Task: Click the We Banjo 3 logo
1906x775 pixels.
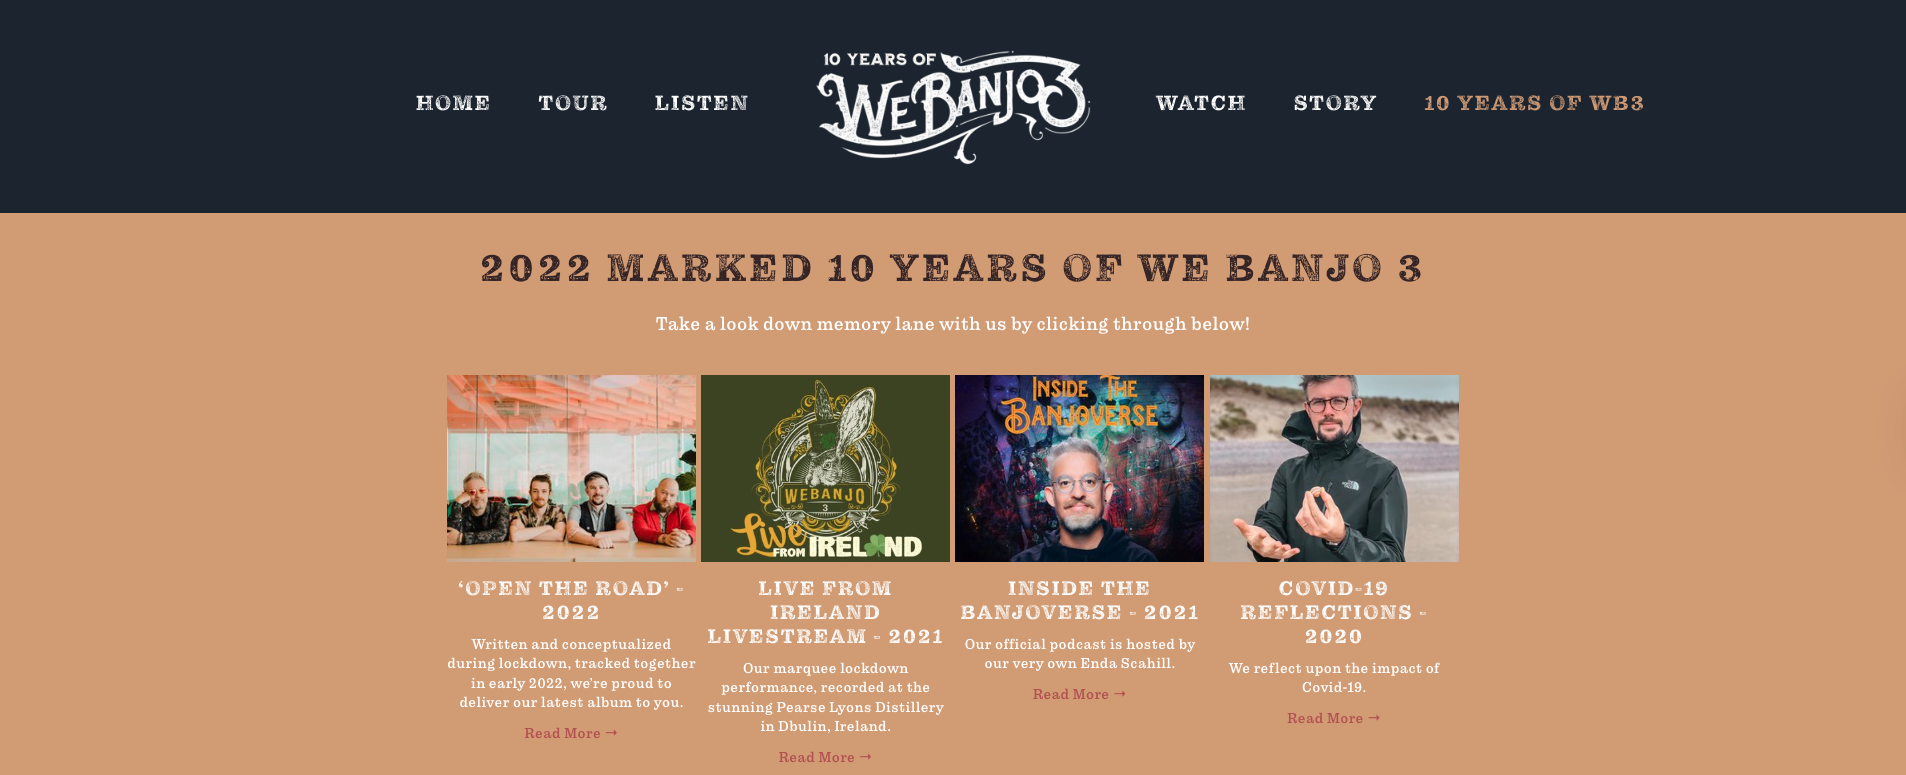Action: tap(953, 106)
